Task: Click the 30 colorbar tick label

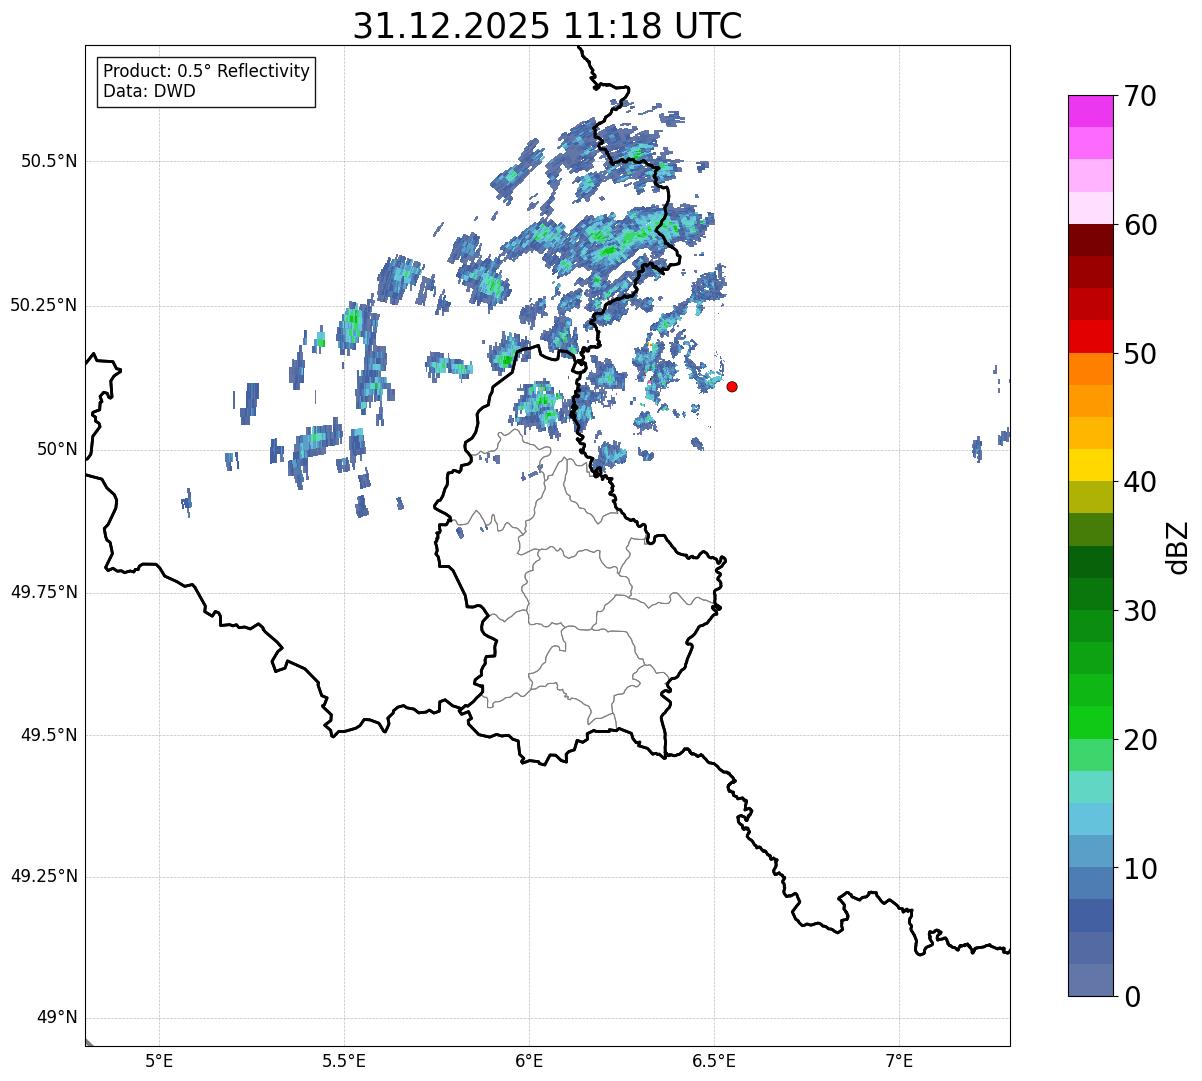Action: (1140, 611)
